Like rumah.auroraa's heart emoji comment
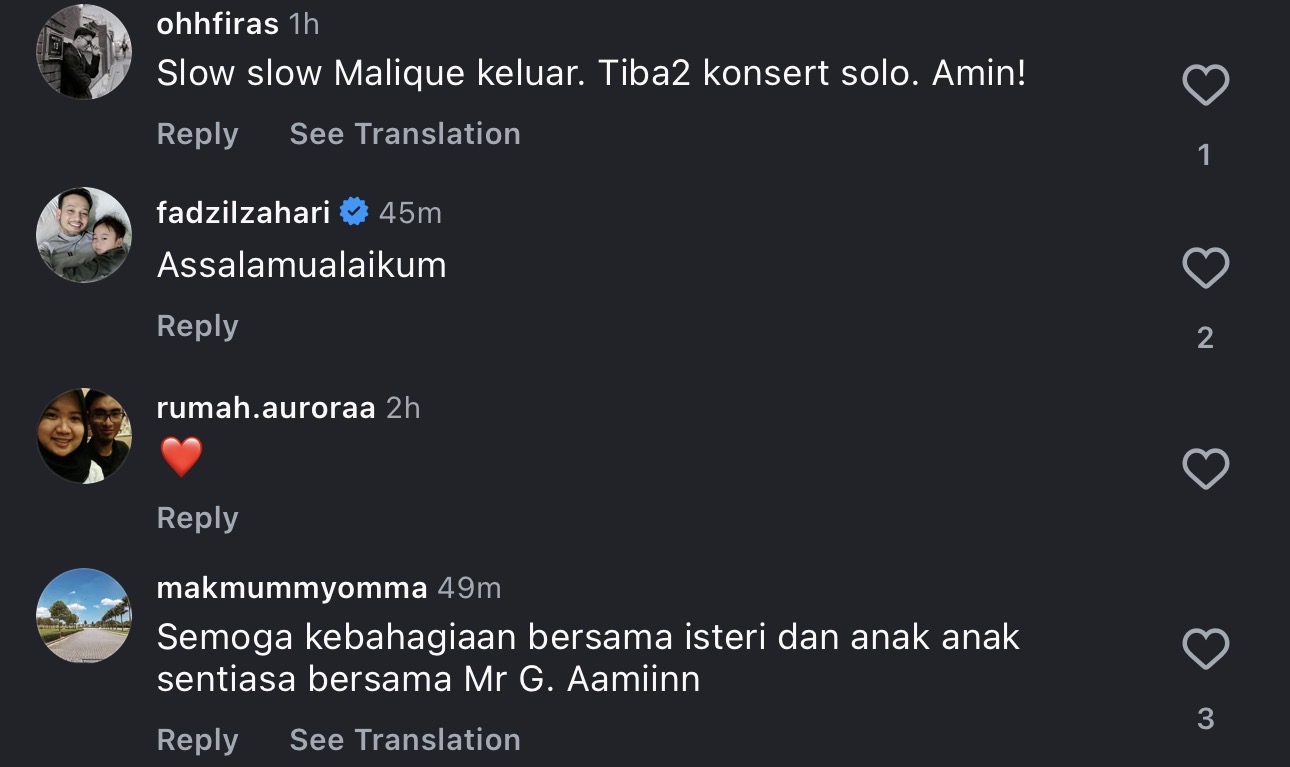 (1205, 469)
